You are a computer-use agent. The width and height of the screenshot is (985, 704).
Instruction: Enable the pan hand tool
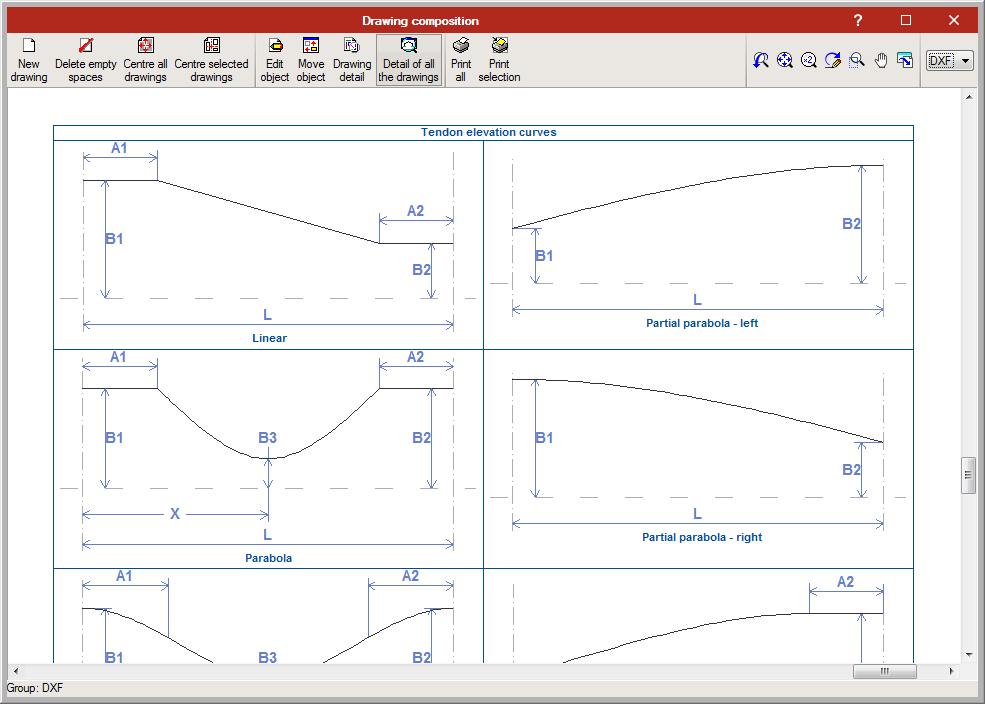[x=881, y=61]
